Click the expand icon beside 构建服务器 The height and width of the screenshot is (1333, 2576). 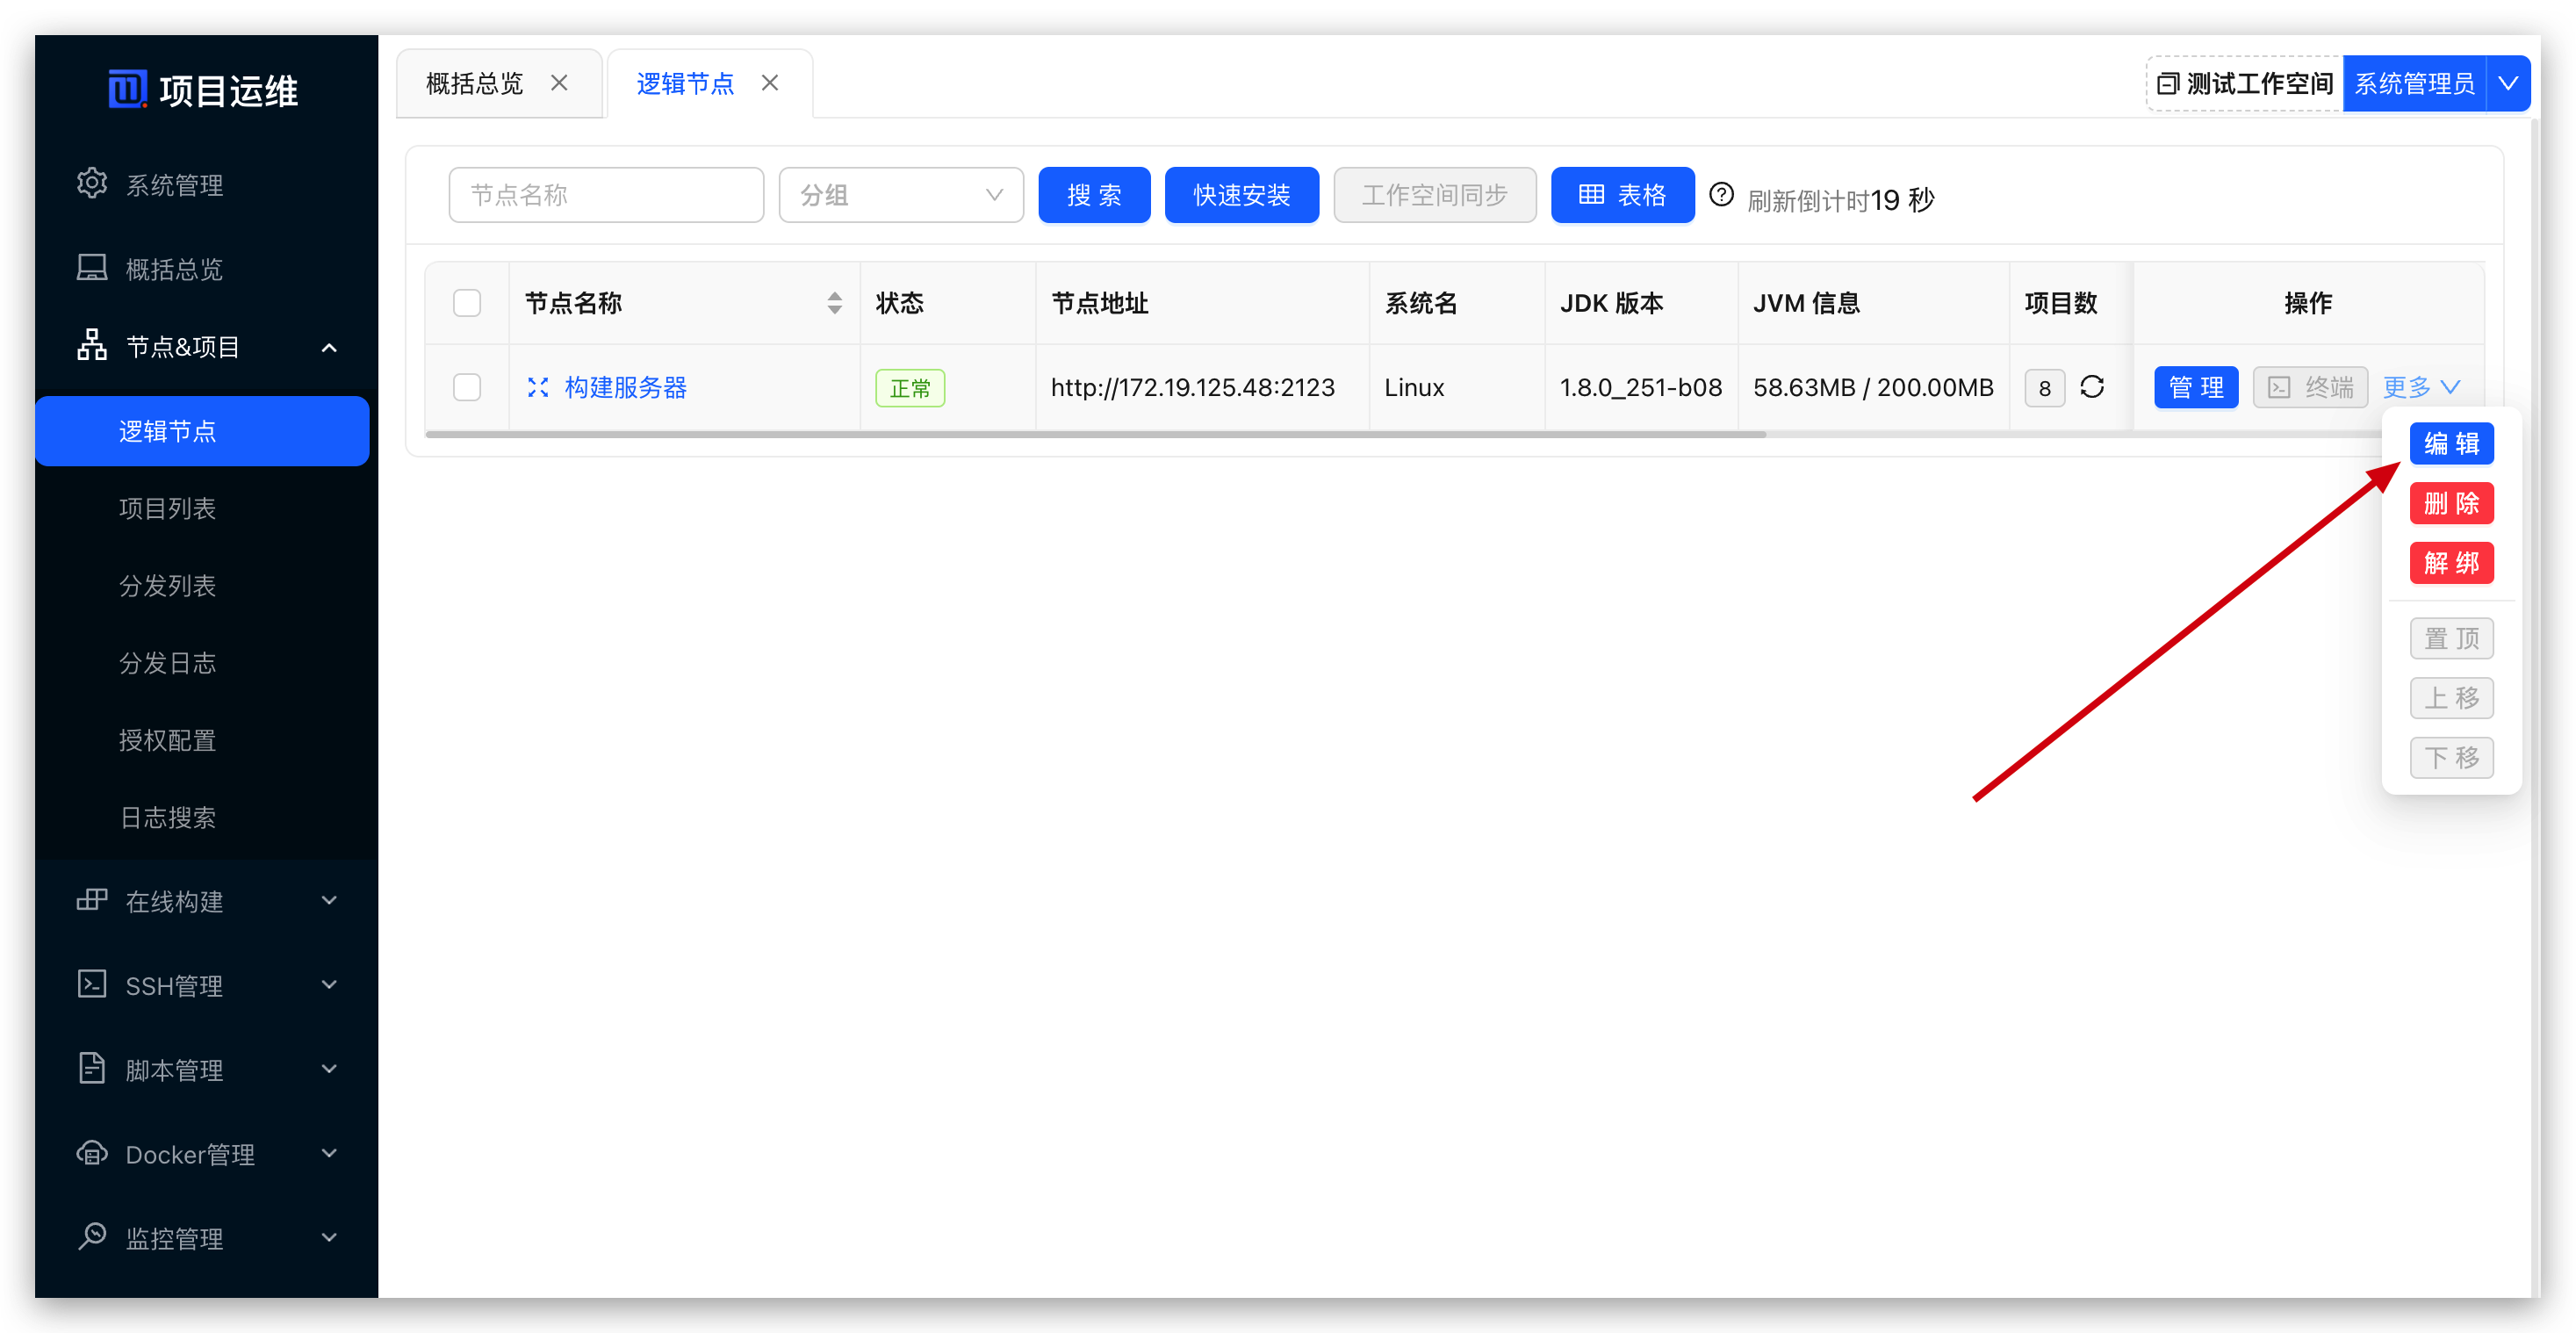coord(539,387)
